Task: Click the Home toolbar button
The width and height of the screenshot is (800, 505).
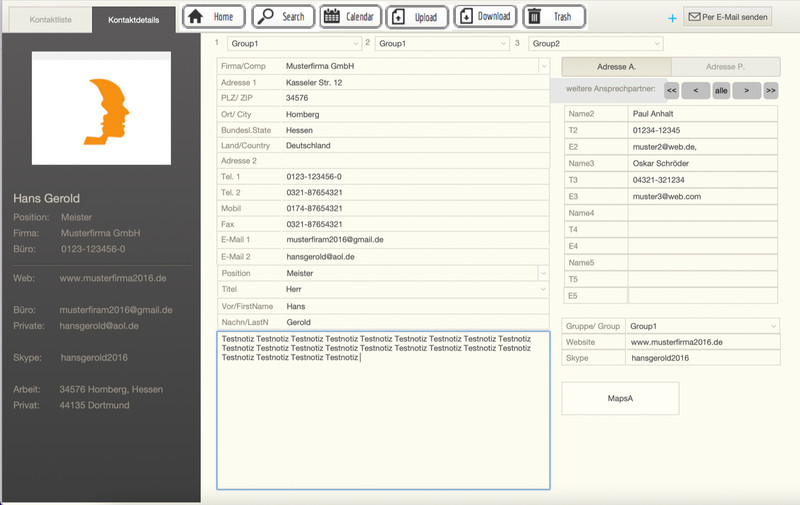Action: 214,17
